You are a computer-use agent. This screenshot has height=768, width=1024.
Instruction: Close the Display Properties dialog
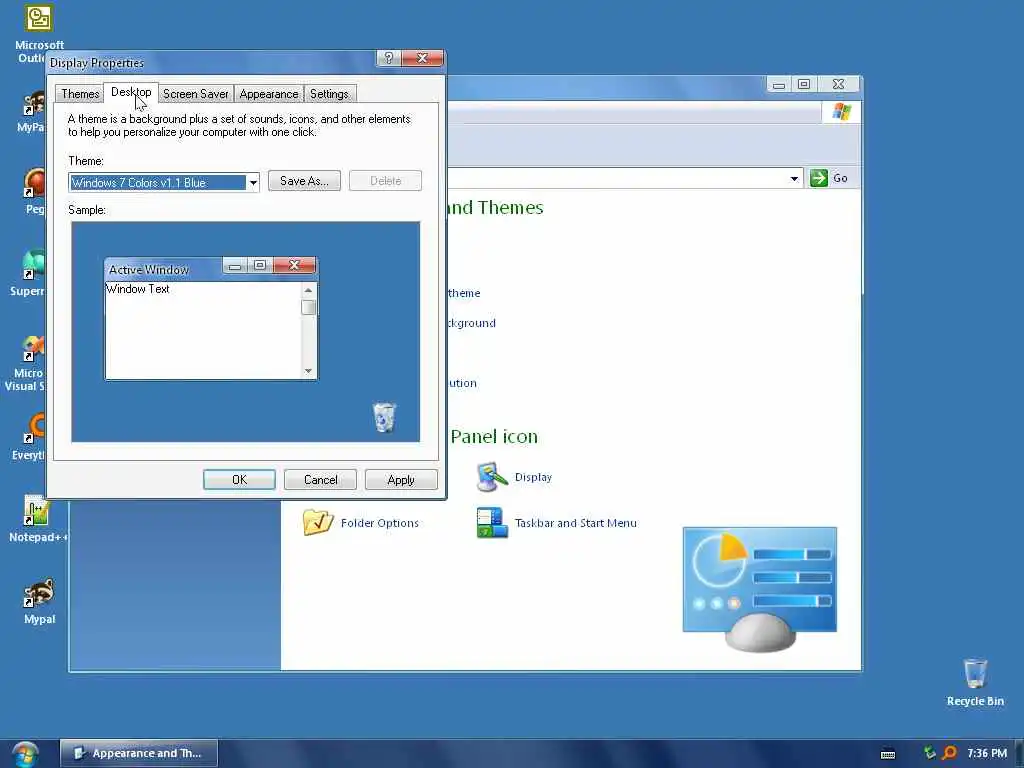tap(423, 58)
